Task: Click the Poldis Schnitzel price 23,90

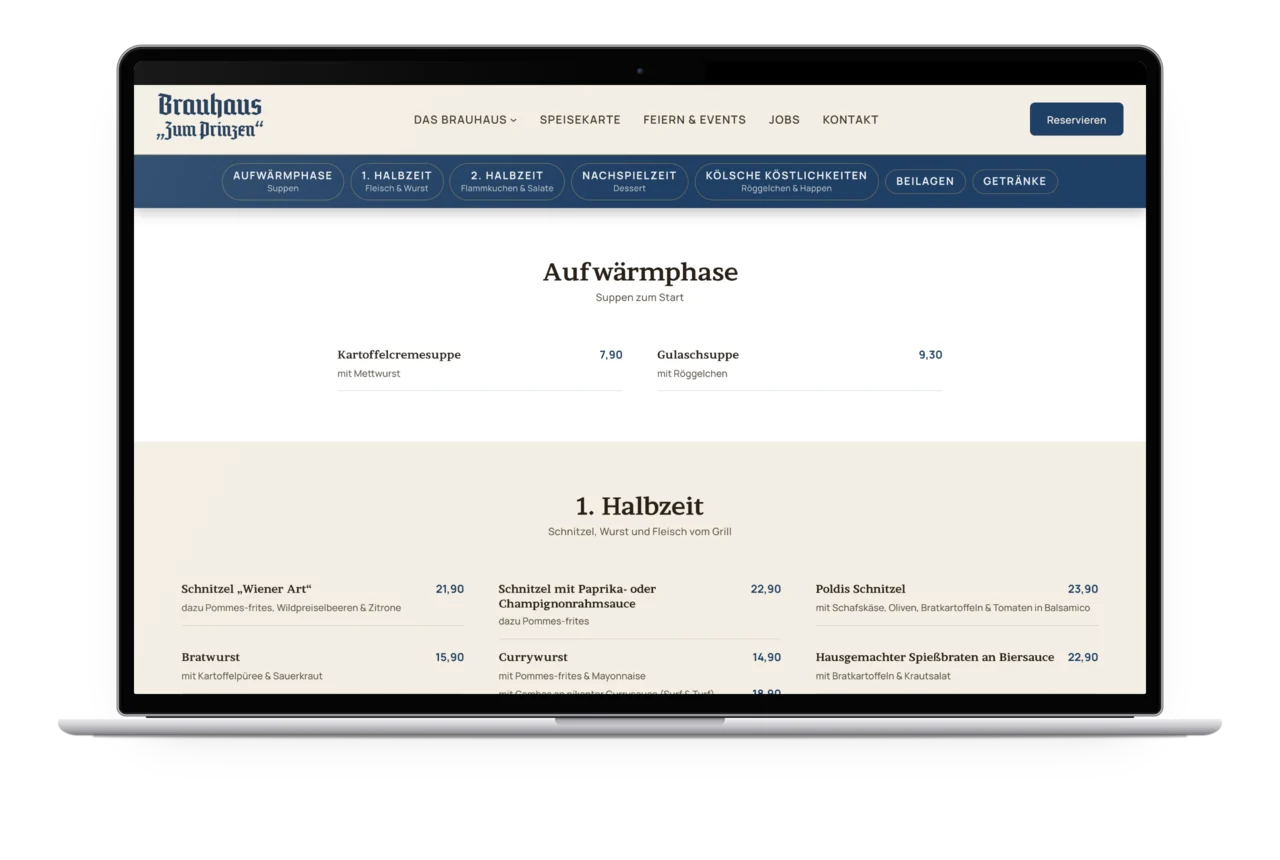Action: pyautogui.click(x=1083, y=589)
